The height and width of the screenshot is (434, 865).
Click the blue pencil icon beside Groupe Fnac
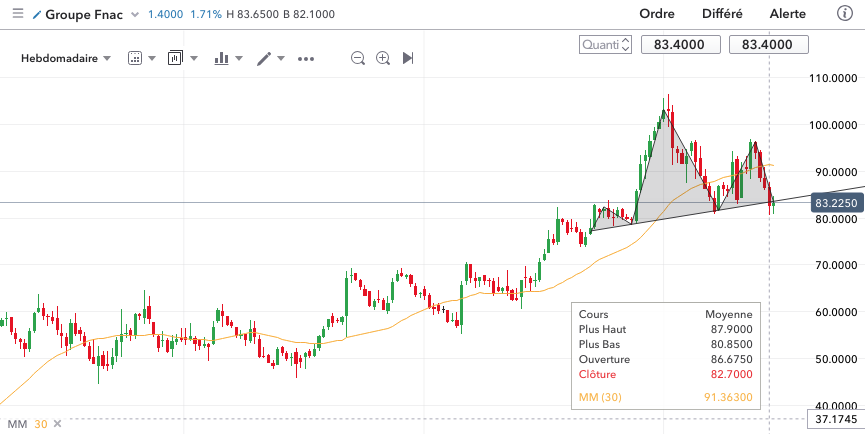pos(37,14)
